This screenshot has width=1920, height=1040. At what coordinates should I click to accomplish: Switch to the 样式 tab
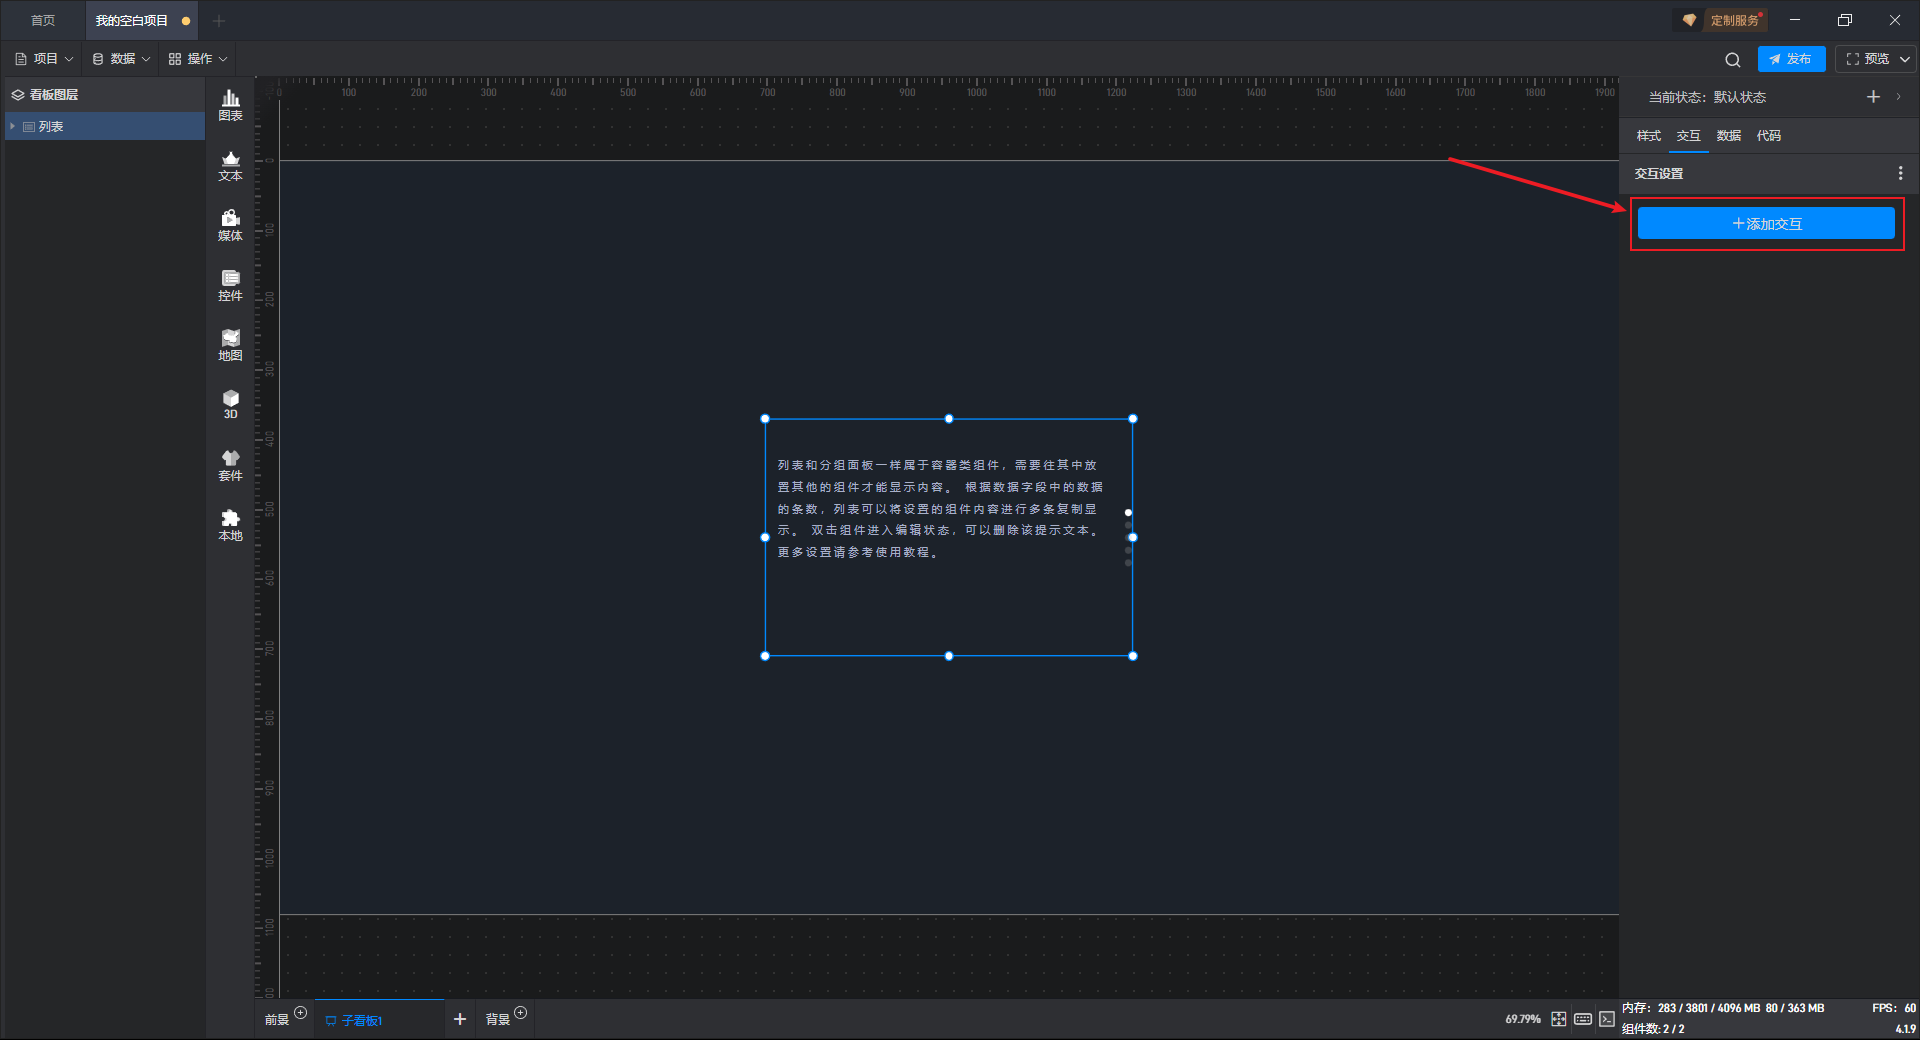(x=1649, y=136)
